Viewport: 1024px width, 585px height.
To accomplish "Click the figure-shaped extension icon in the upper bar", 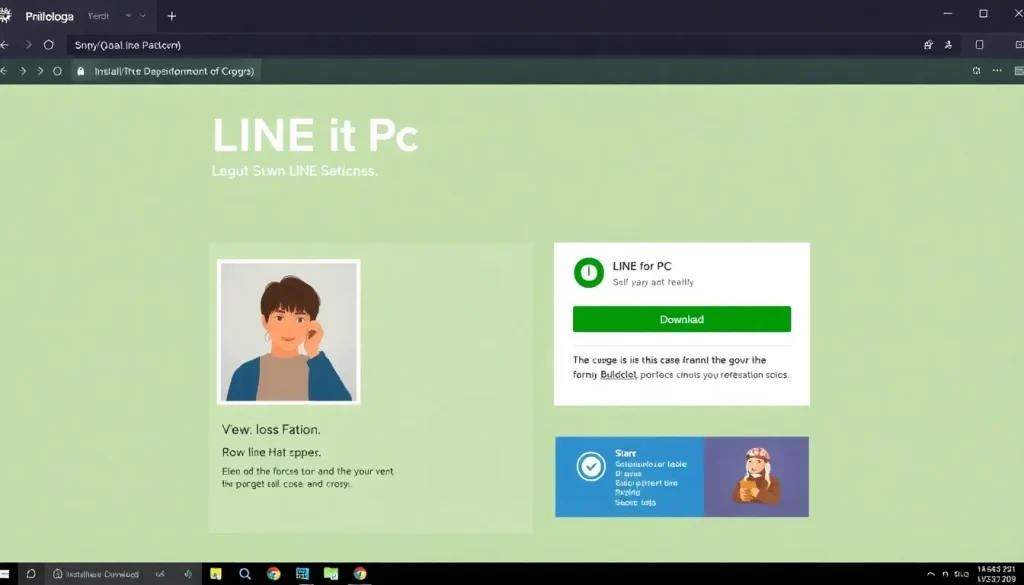I will [948, 45].
